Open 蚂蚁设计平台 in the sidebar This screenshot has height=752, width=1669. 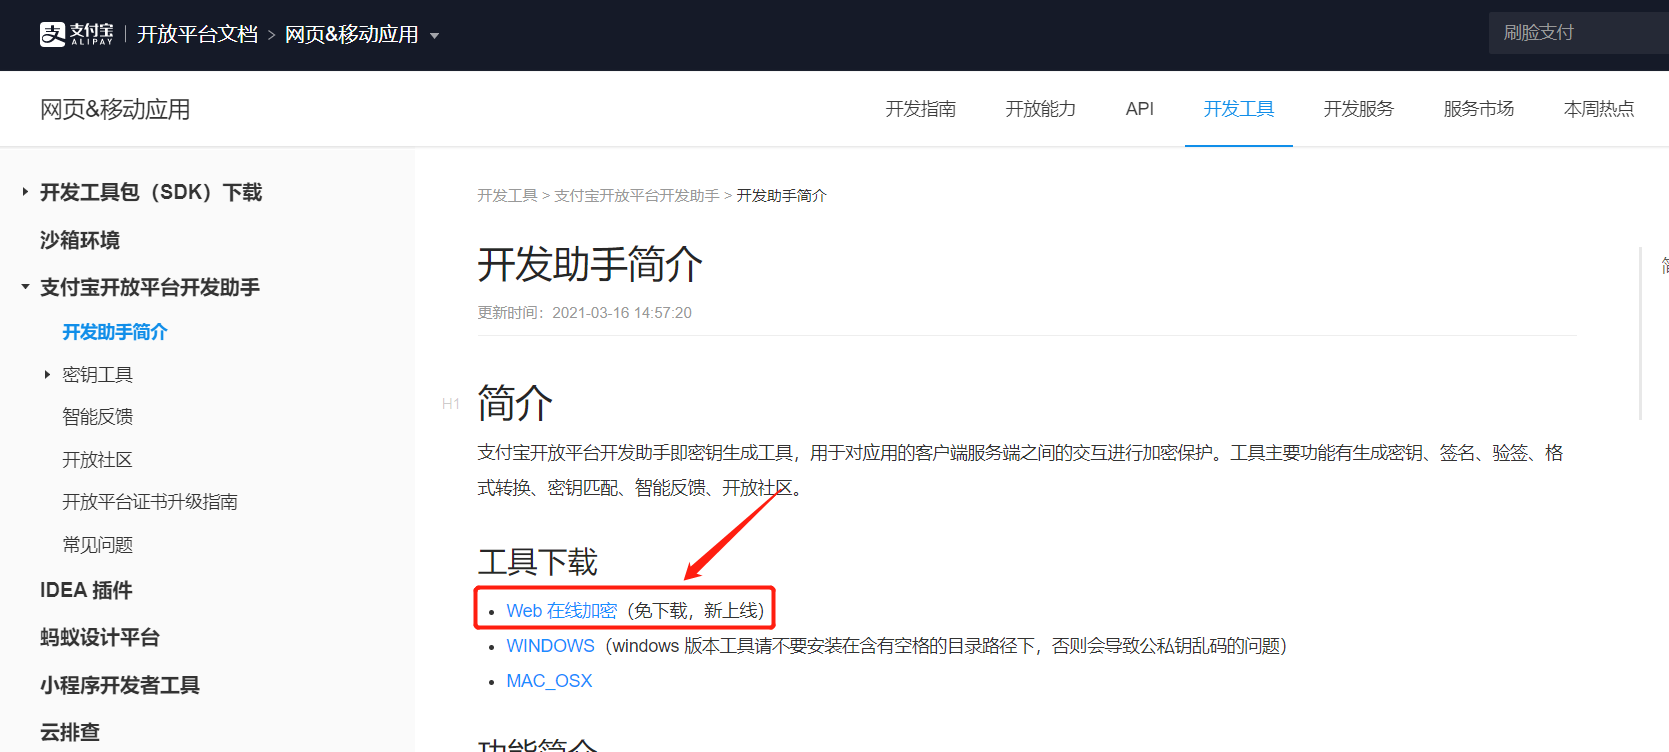100,637
